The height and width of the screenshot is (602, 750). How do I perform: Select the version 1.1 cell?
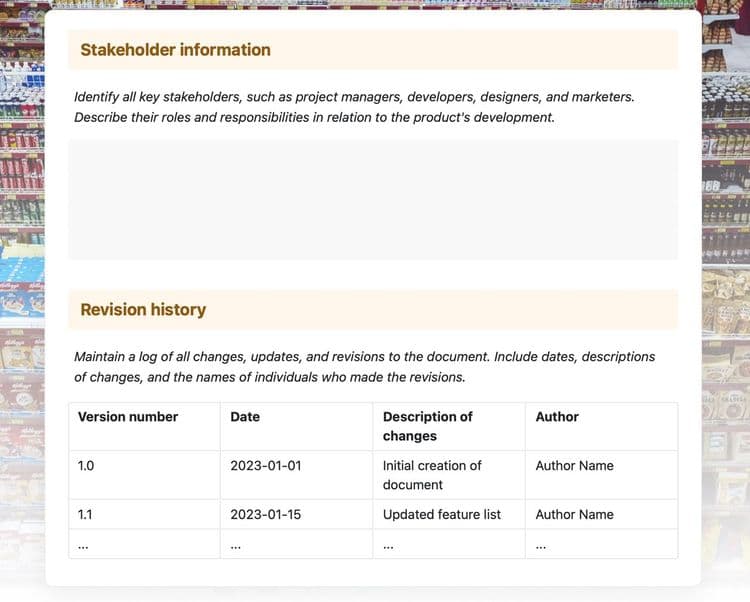click(x=144, y=514)
